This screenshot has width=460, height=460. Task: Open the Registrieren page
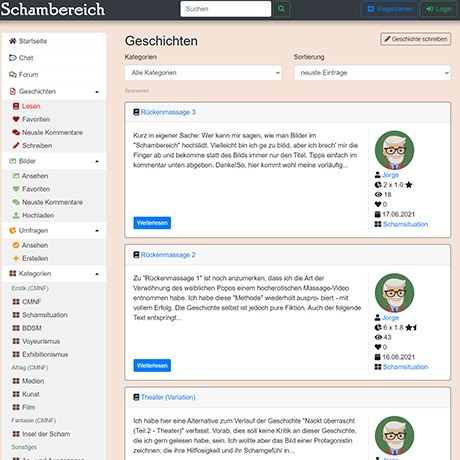389,9
